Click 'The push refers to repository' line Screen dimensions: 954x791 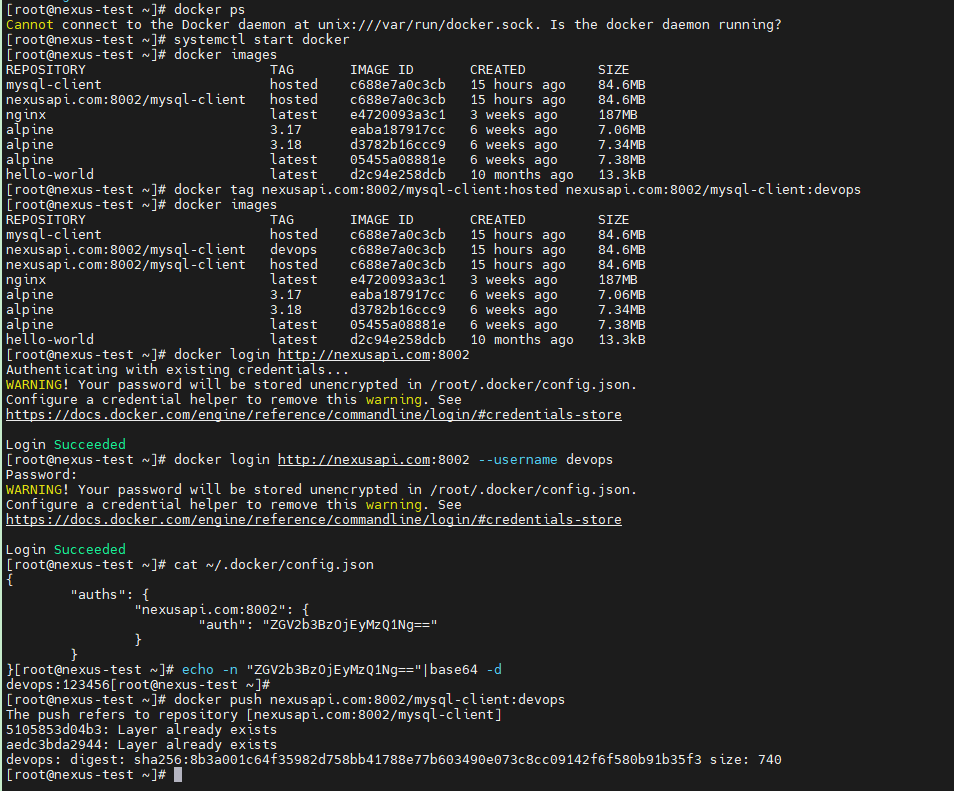[254, 715]
